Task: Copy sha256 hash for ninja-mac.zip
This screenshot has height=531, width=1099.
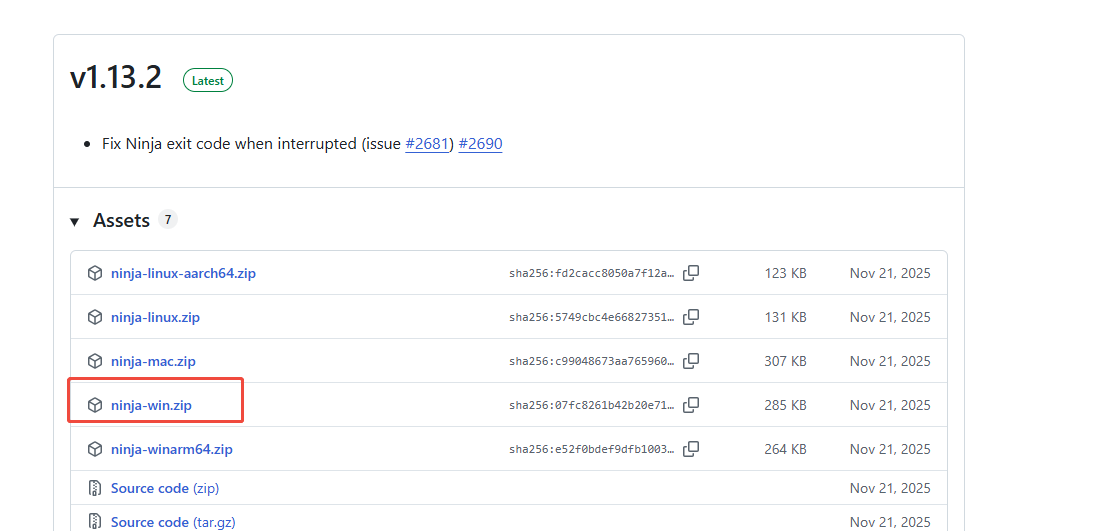Action: point(691,361)
